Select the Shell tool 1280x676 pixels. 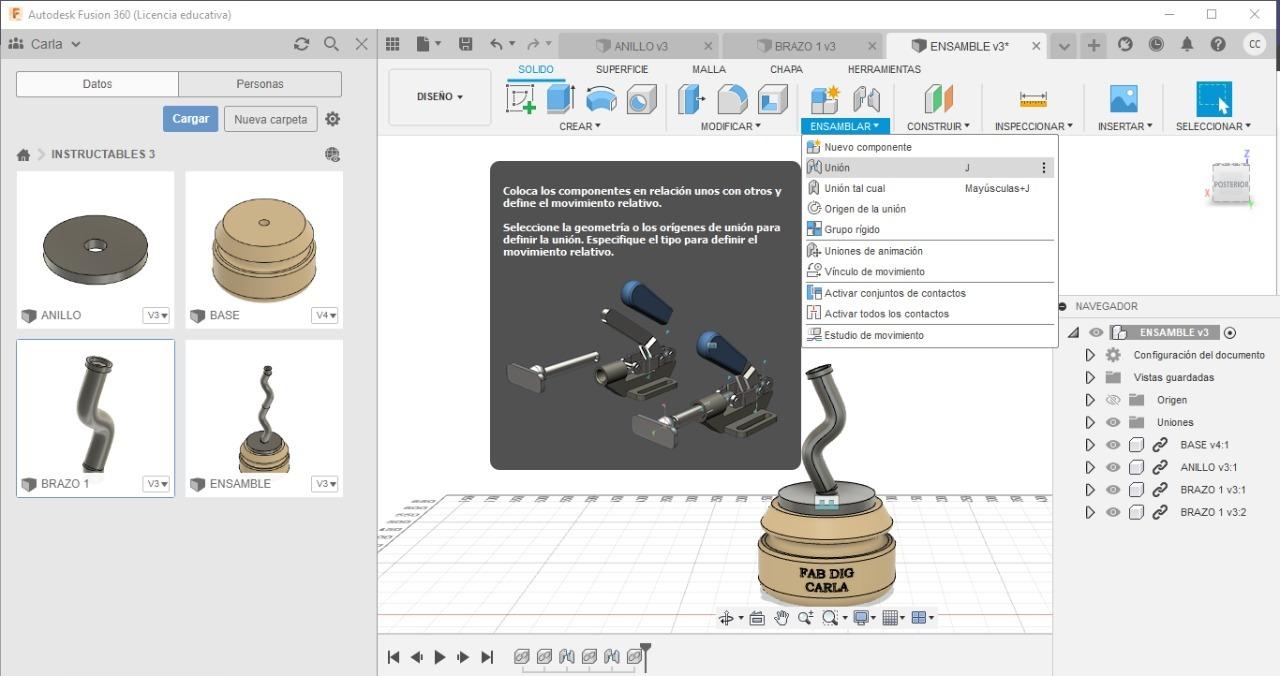point(773,99)
